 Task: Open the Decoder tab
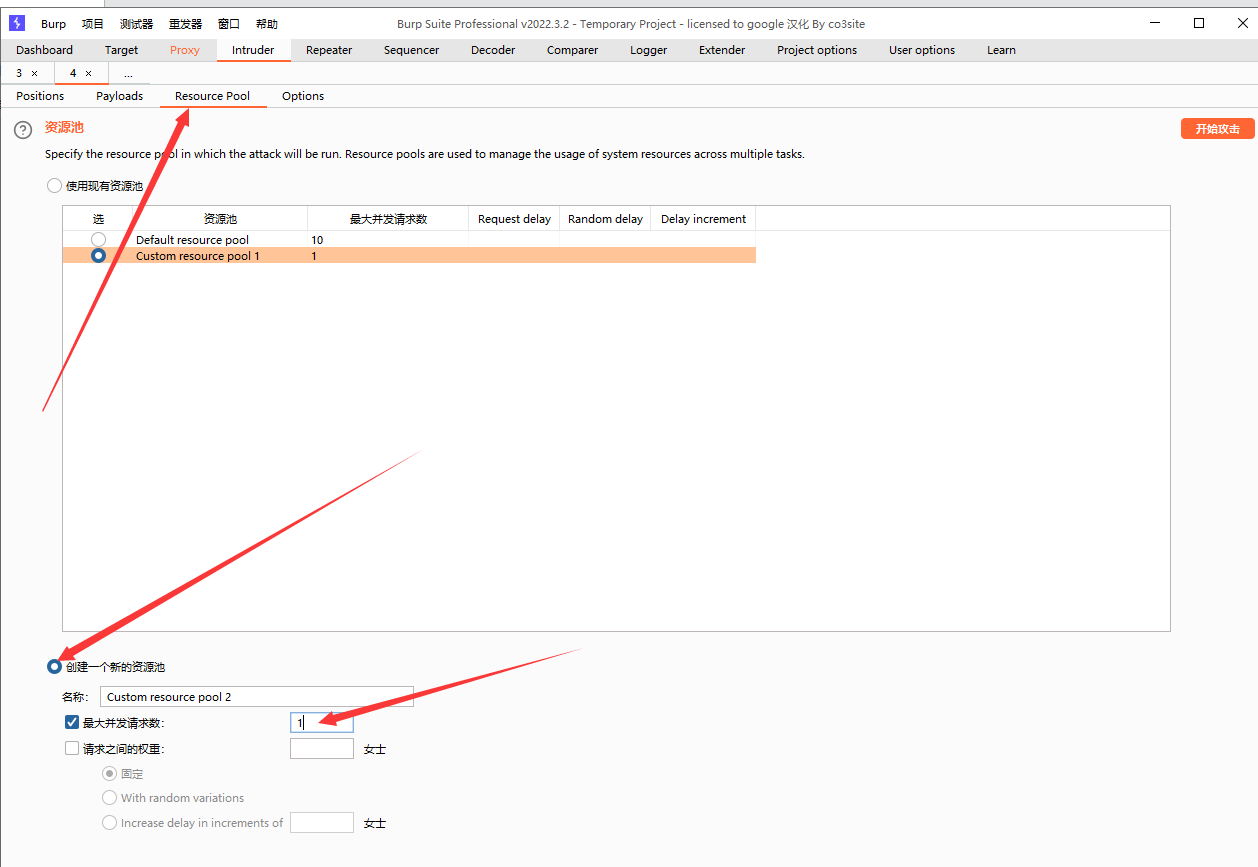(x=493, y=50)
